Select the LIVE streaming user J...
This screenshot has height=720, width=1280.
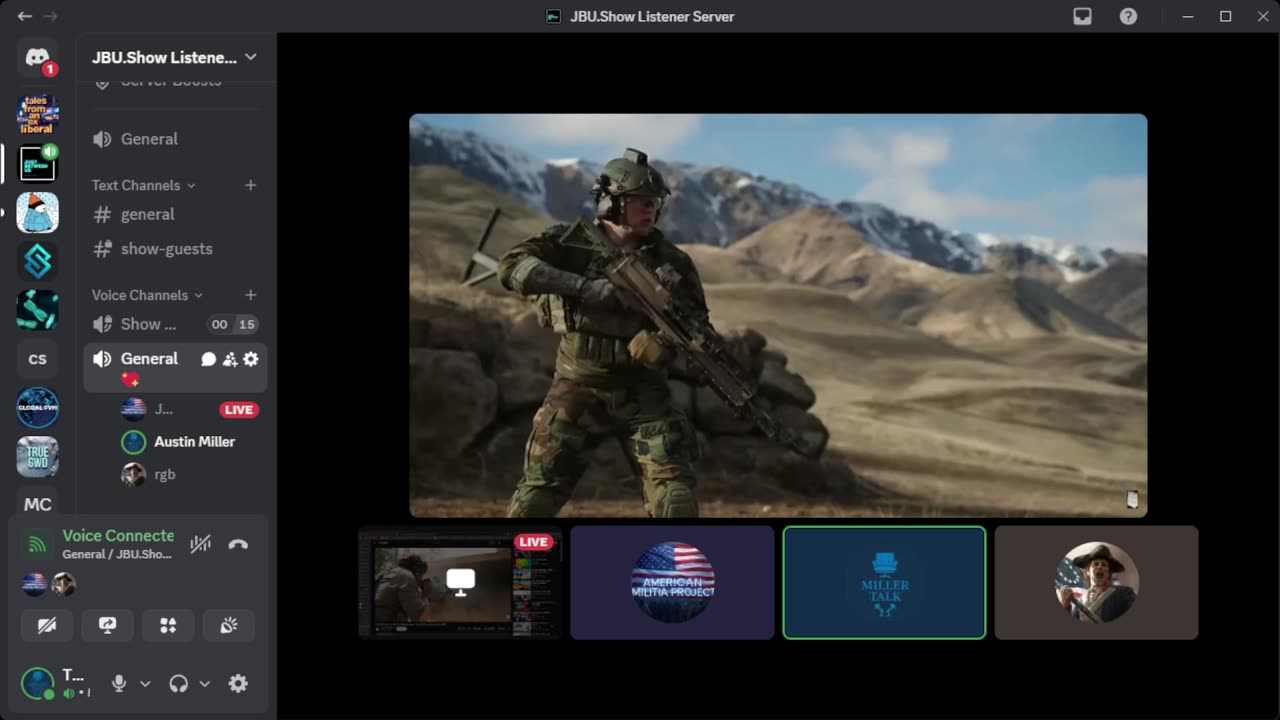[x=163, y=409]
